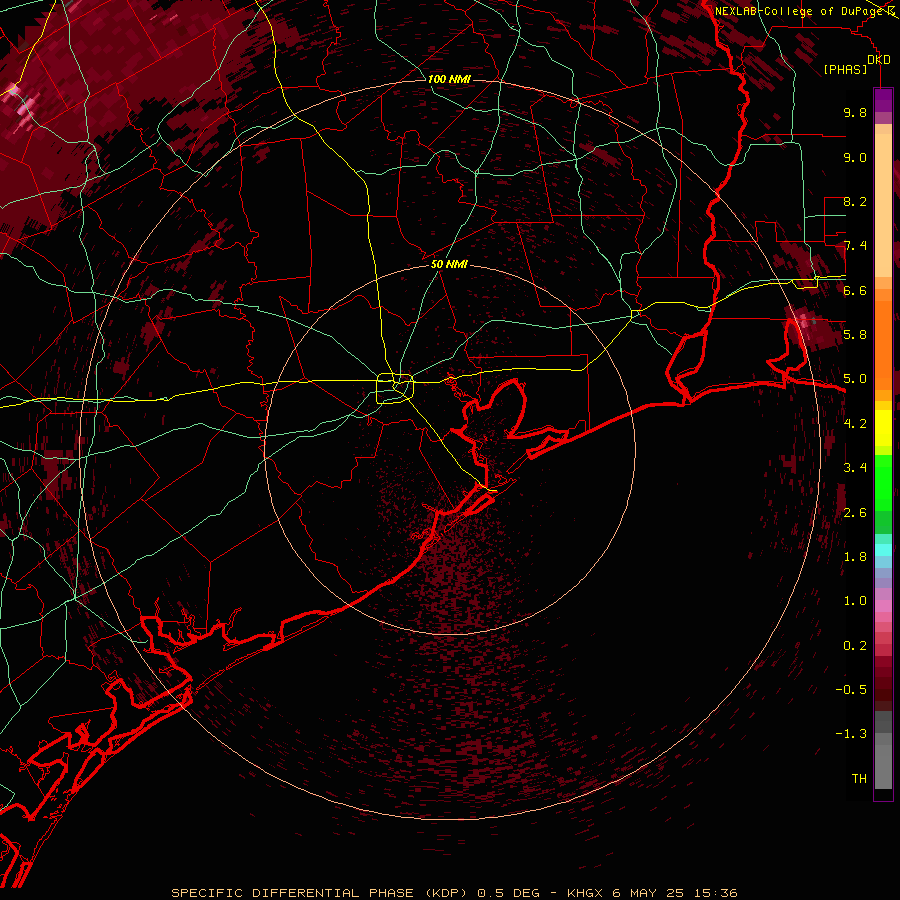Screen dimensions: 900x900
Task: Click the TH label on the legend
Action: 859,778
